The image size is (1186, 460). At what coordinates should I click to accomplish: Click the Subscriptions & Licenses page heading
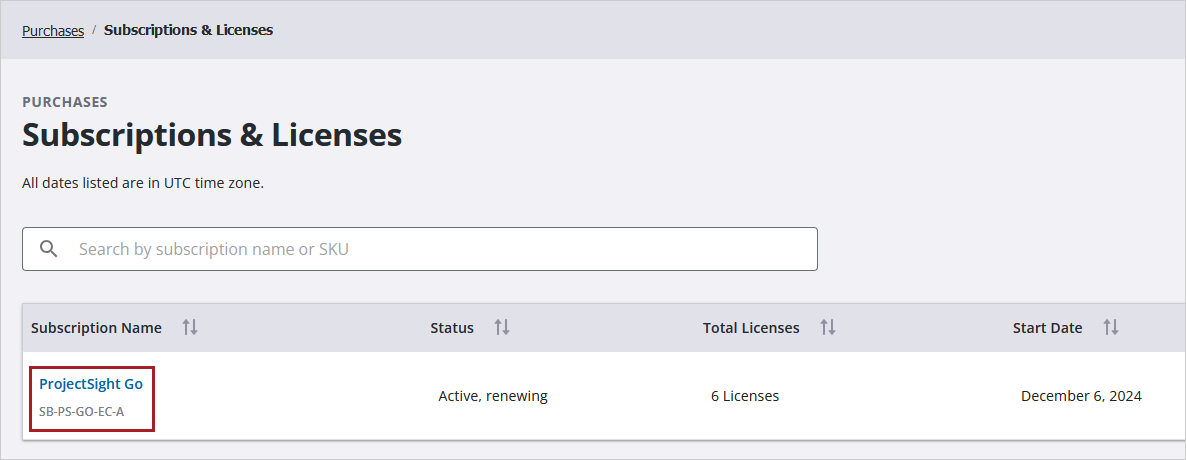click(x=212, y=135)
